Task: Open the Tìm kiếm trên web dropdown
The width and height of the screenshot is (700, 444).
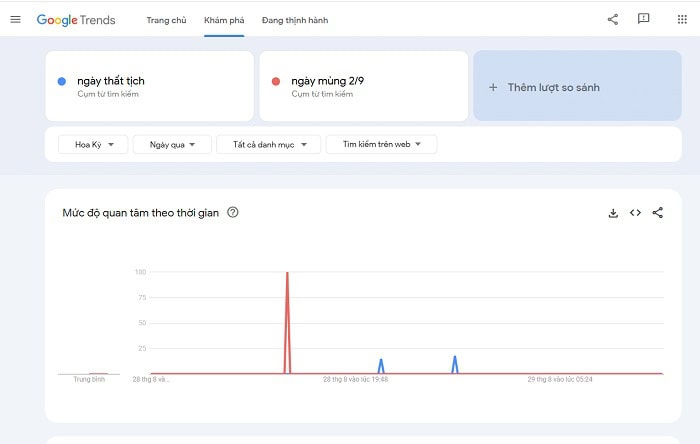Action: click(381, 145)
